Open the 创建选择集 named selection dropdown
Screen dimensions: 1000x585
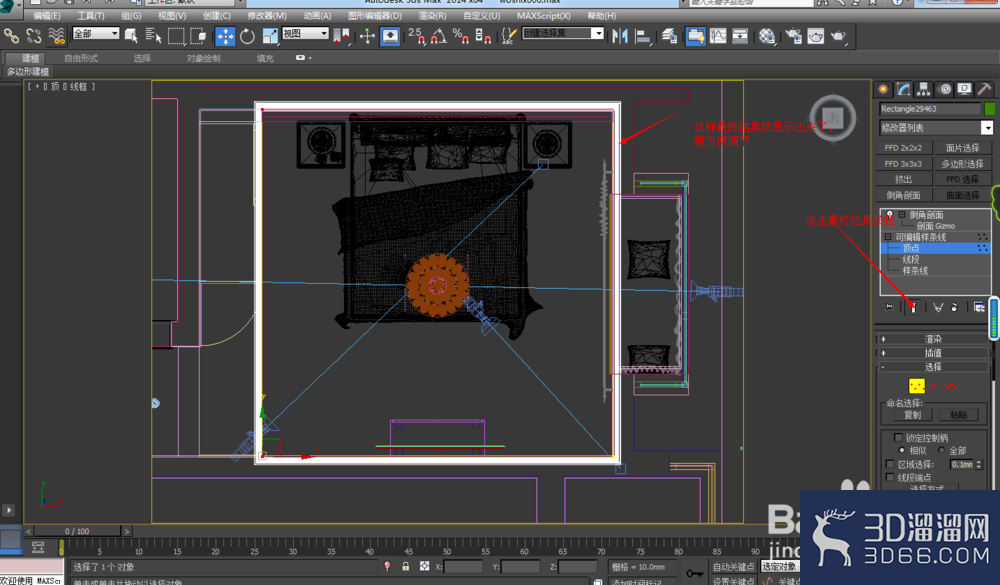562,33
